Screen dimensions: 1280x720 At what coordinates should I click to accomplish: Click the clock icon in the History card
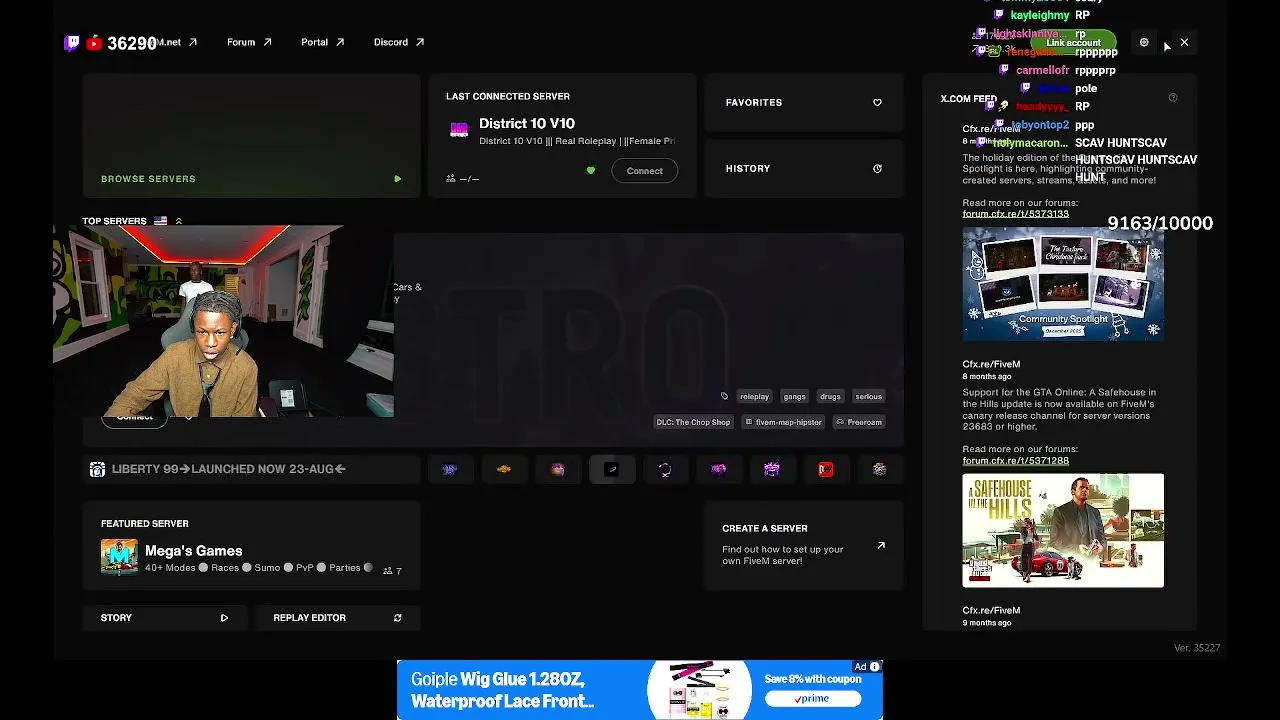tap(877, 168)
